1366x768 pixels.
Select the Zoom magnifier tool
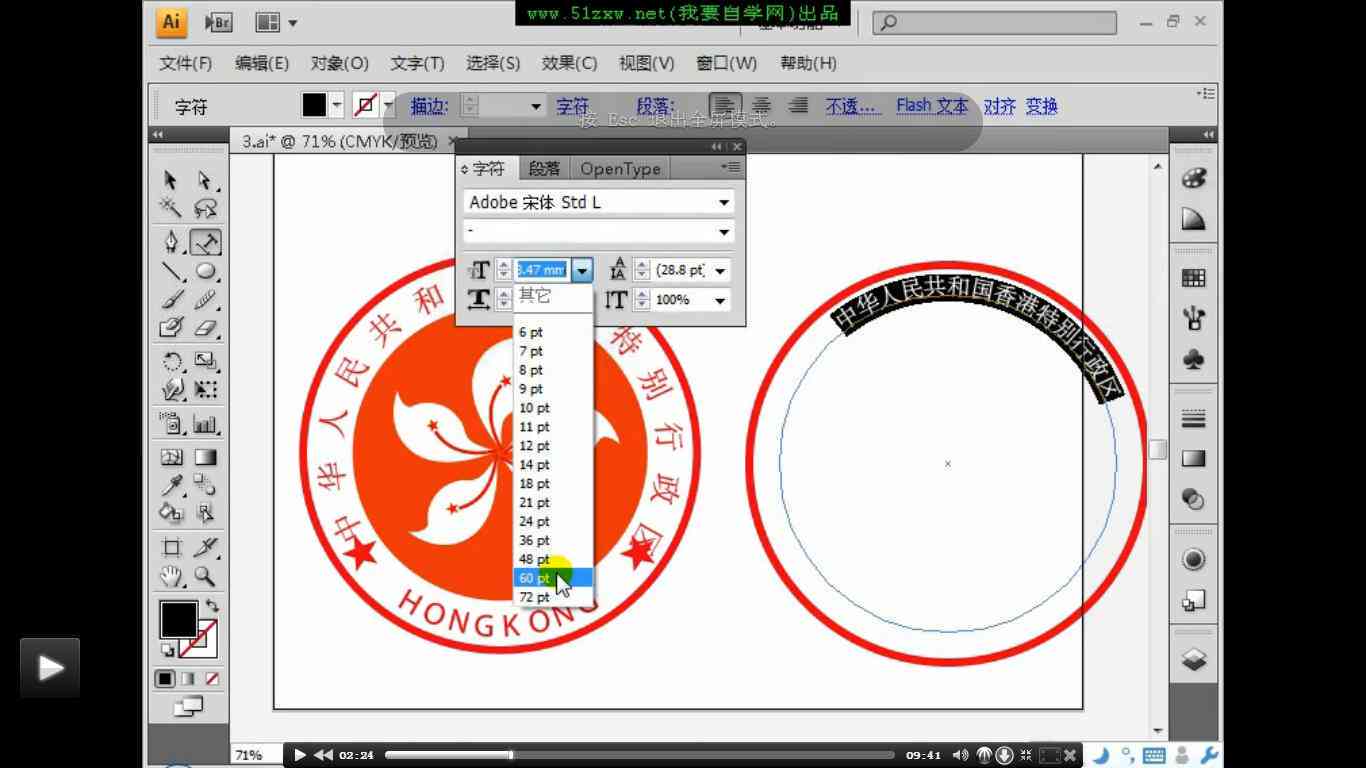(x=205, y=576)
